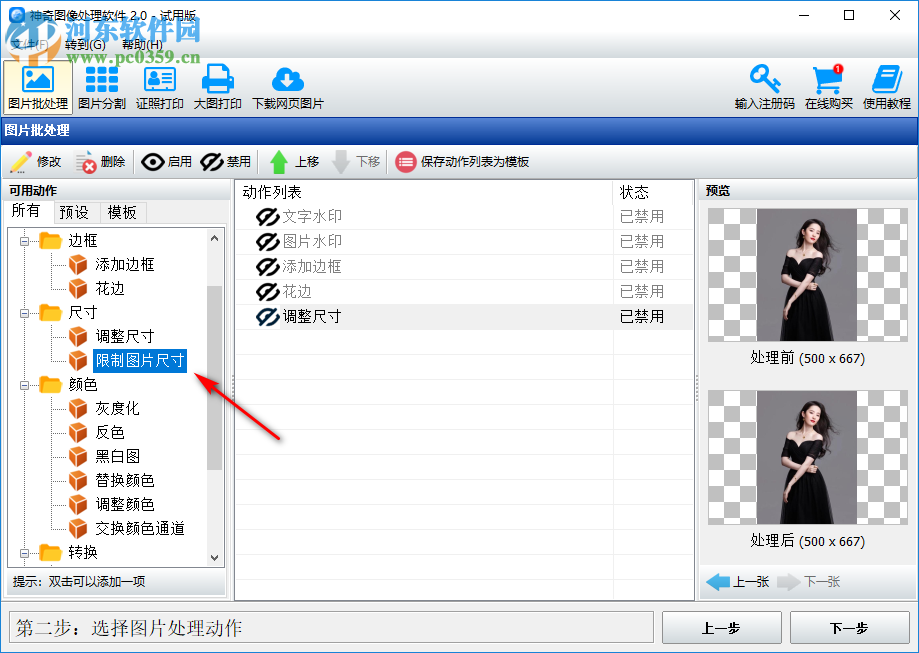
Task: Click the tree scrollbar down arrow
Action: click(215, 557)
